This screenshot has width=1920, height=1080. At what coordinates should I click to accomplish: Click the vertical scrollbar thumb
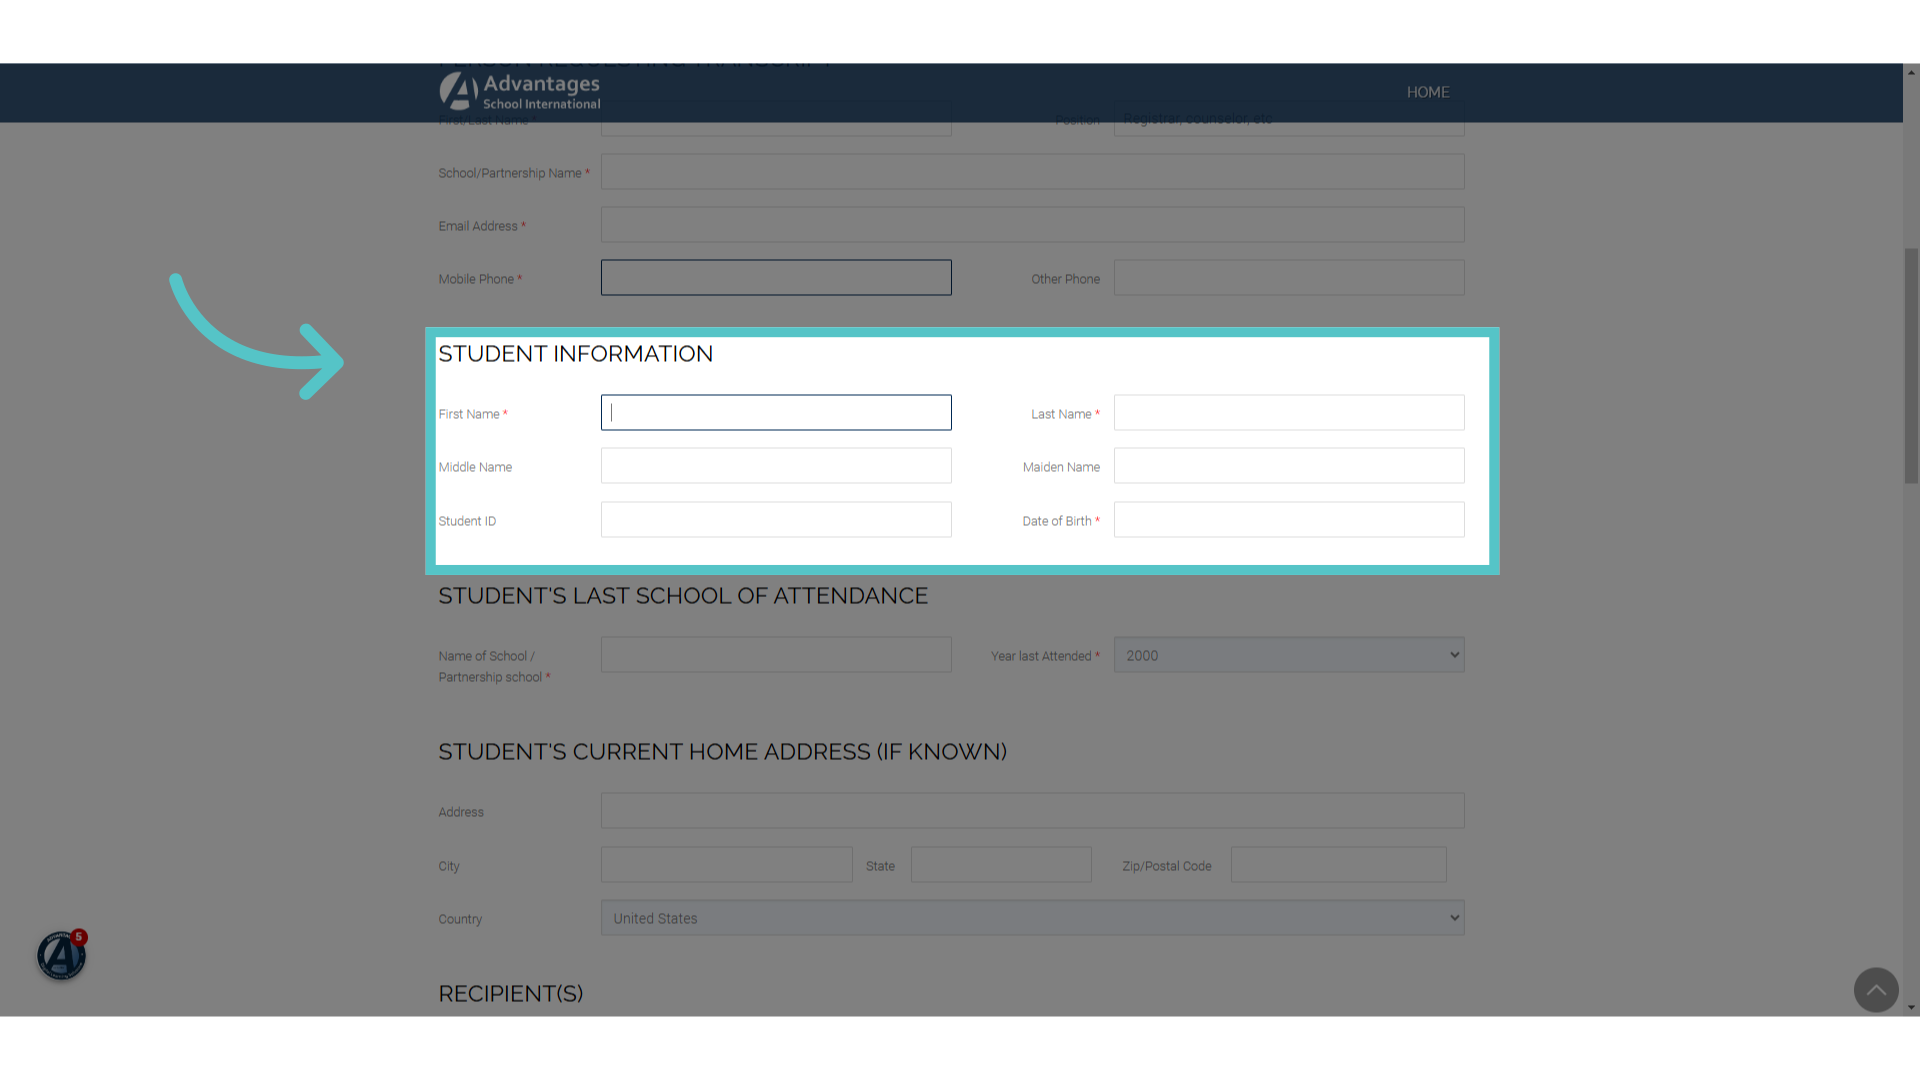pos(1911,366)
